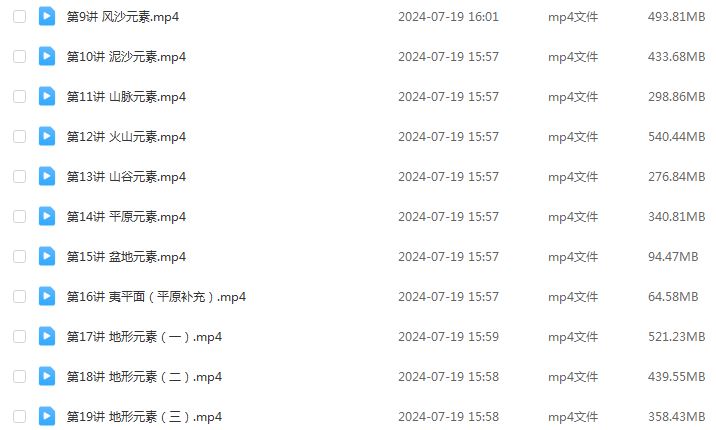Click the video icon for 第12讲 火山元素.mp4
Image resolution: width=716 pixels, height=430 pixels.
click(47, 136)
